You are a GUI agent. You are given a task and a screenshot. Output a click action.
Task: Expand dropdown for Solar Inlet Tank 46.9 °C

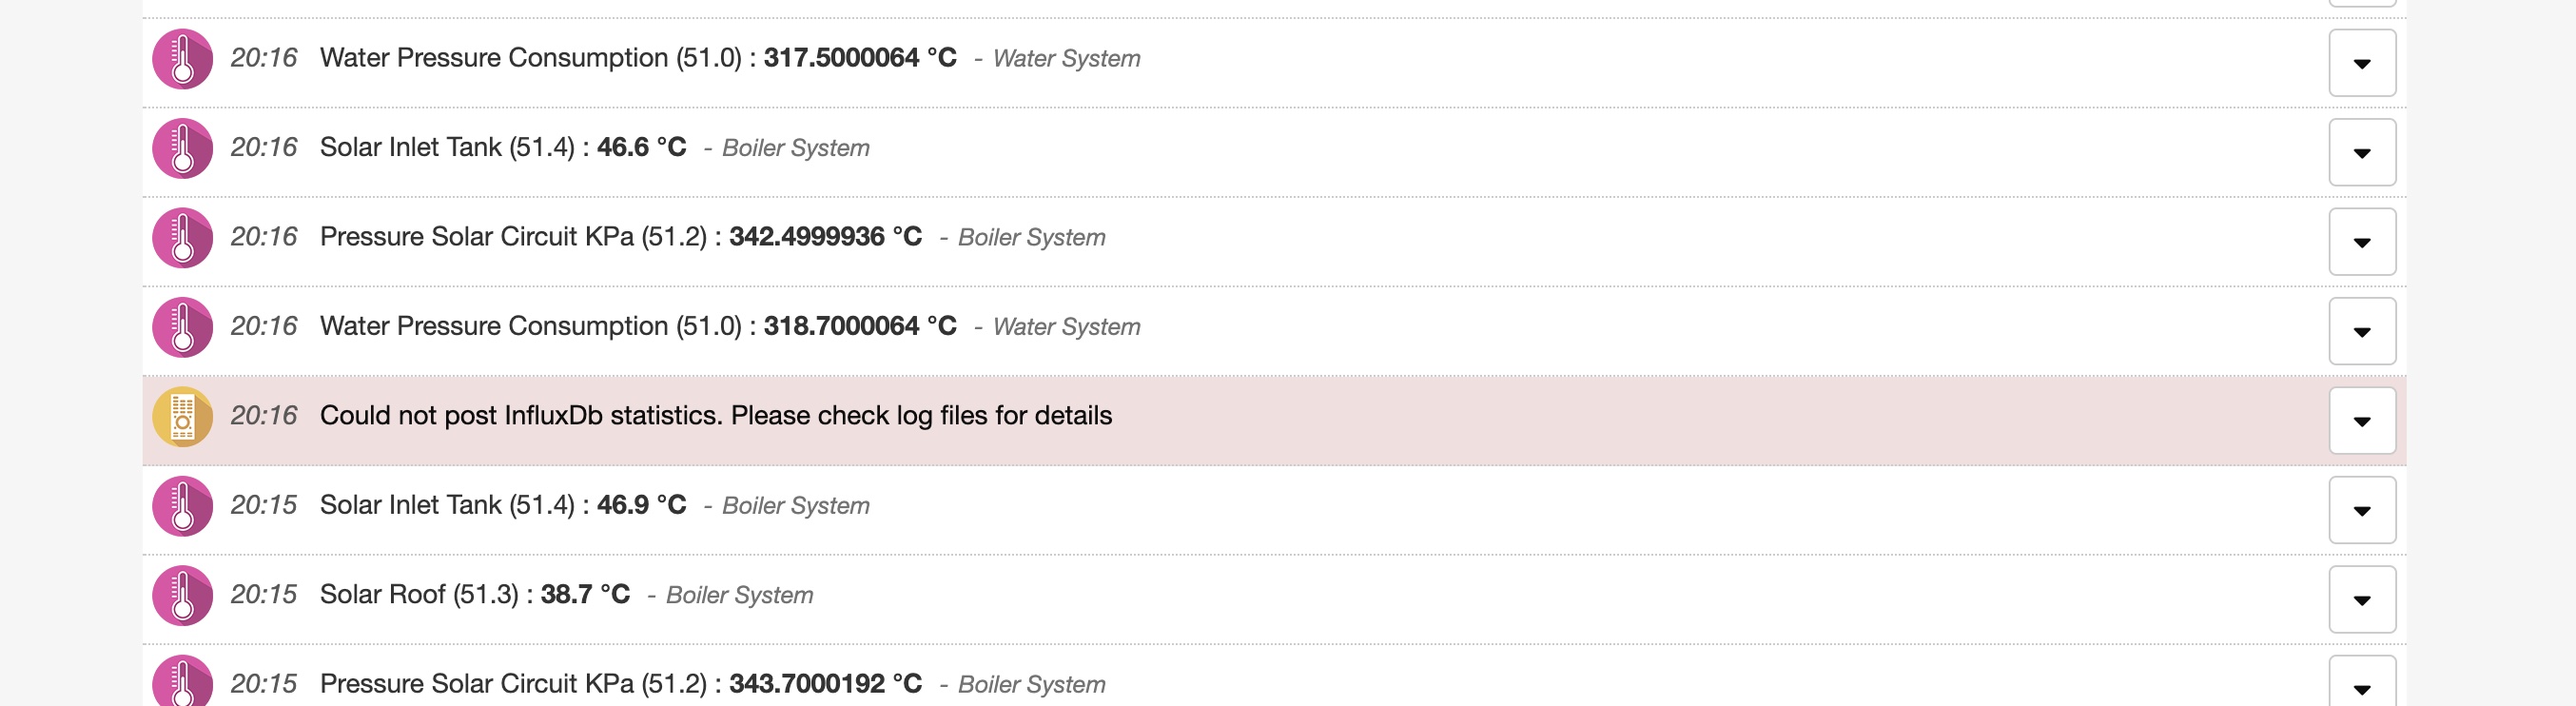2361,510
